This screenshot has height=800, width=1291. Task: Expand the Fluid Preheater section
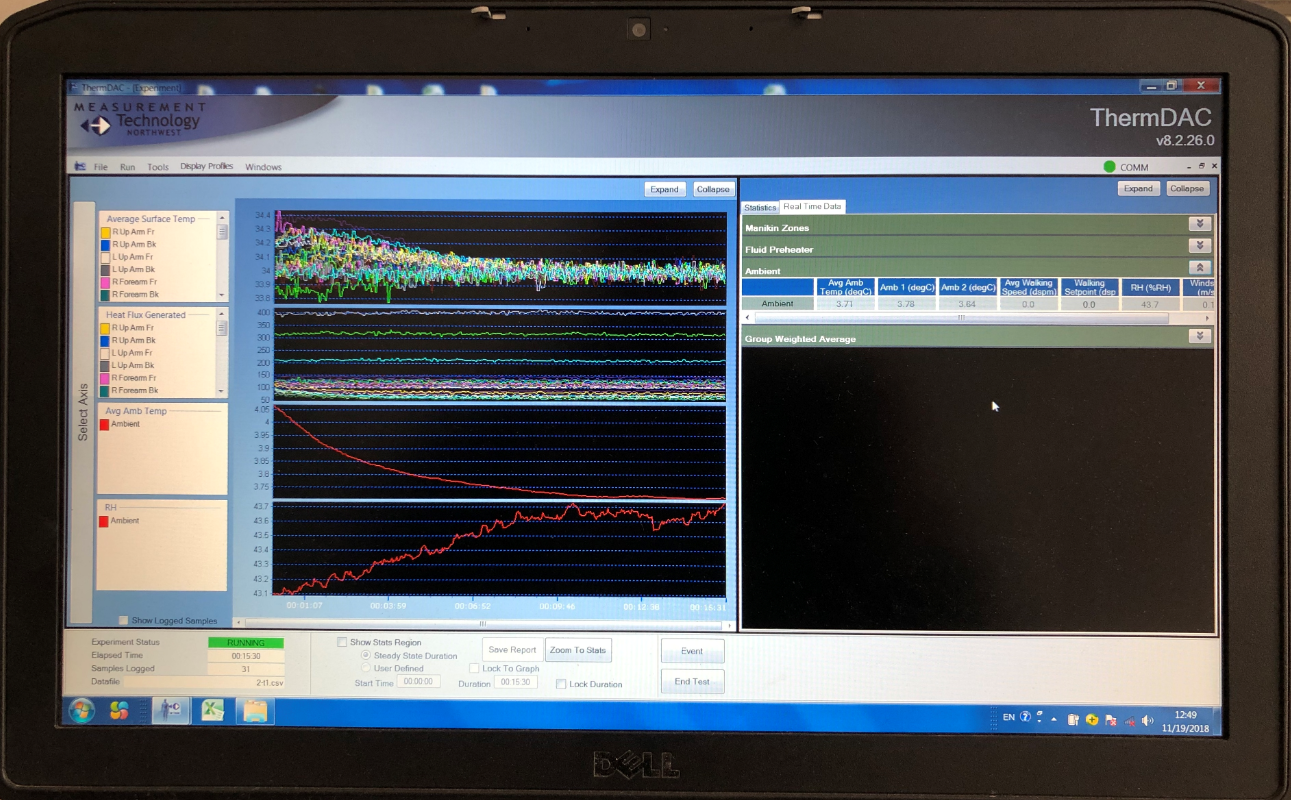coord(1200,246)
